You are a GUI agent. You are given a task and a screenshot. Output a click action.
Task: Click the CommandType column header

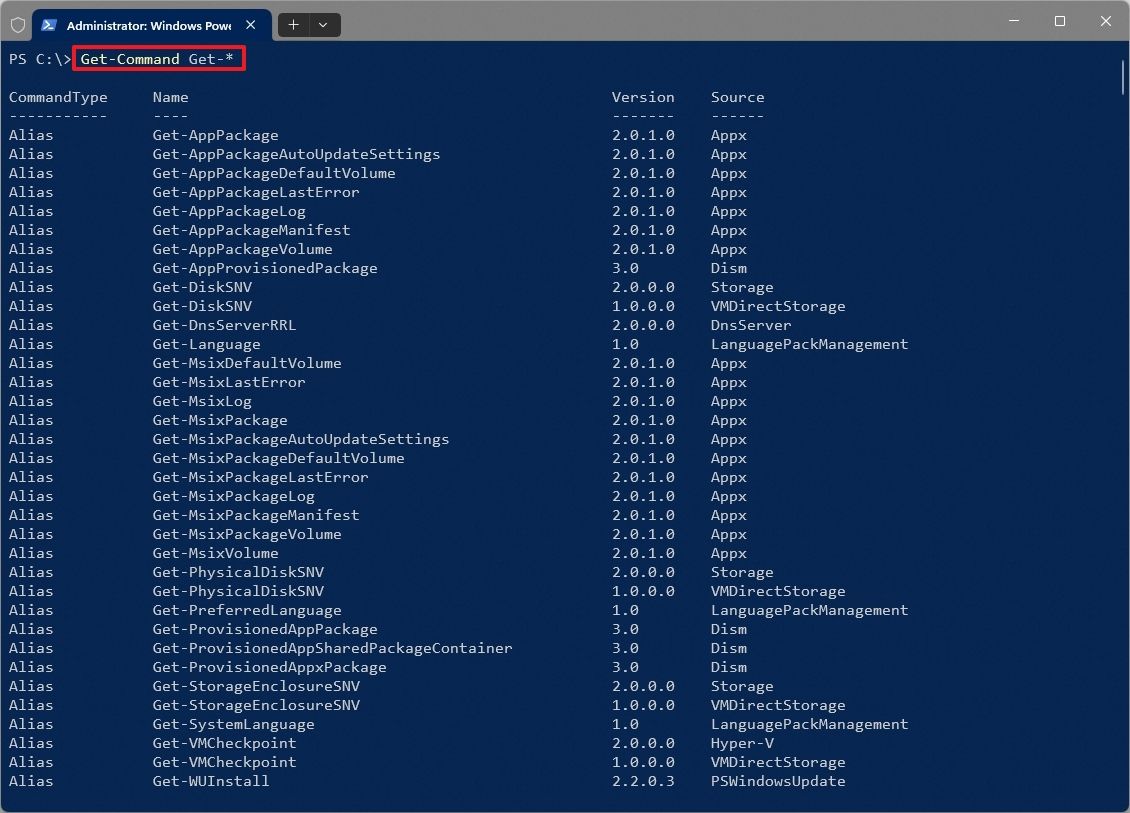(57, 97)
